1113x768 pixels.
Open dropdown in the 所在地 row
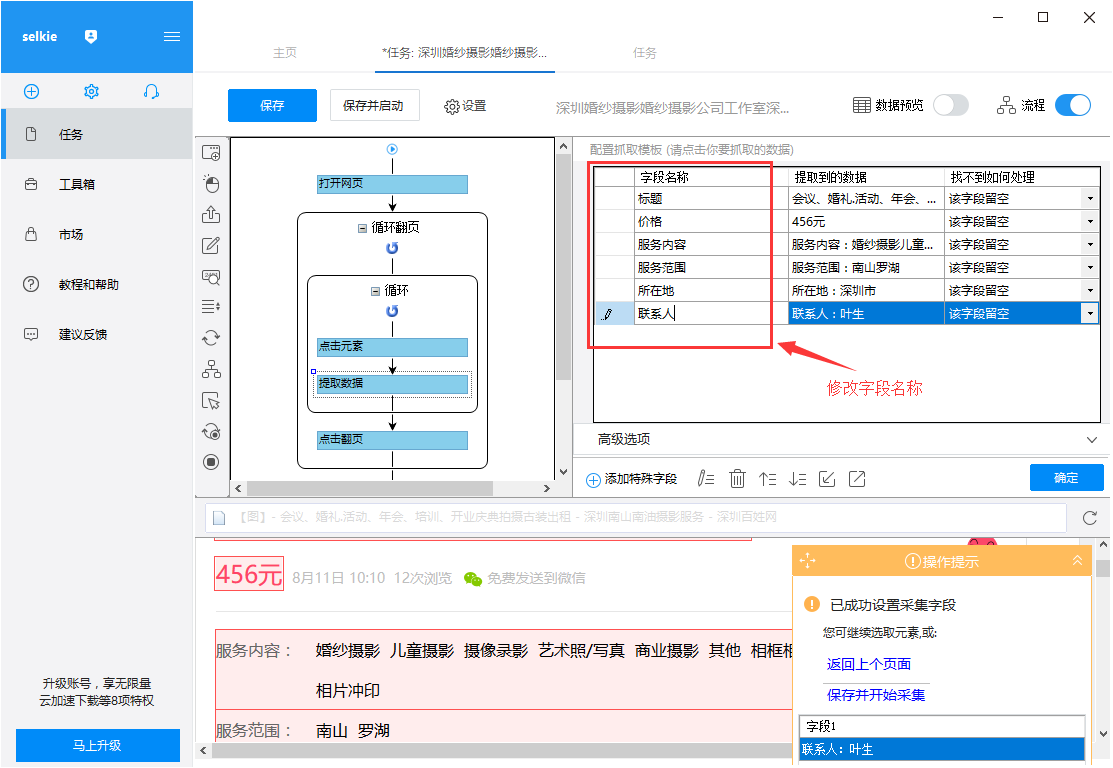coord(1090,290)
